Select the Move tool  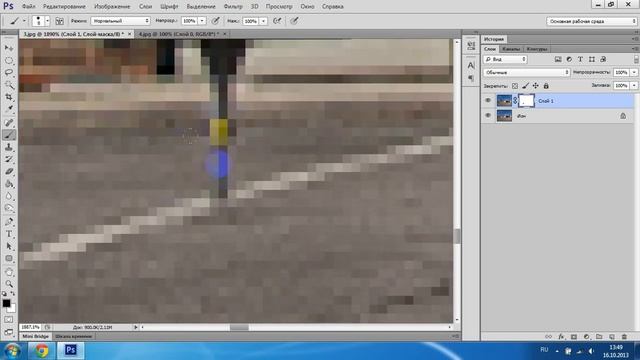9,48
